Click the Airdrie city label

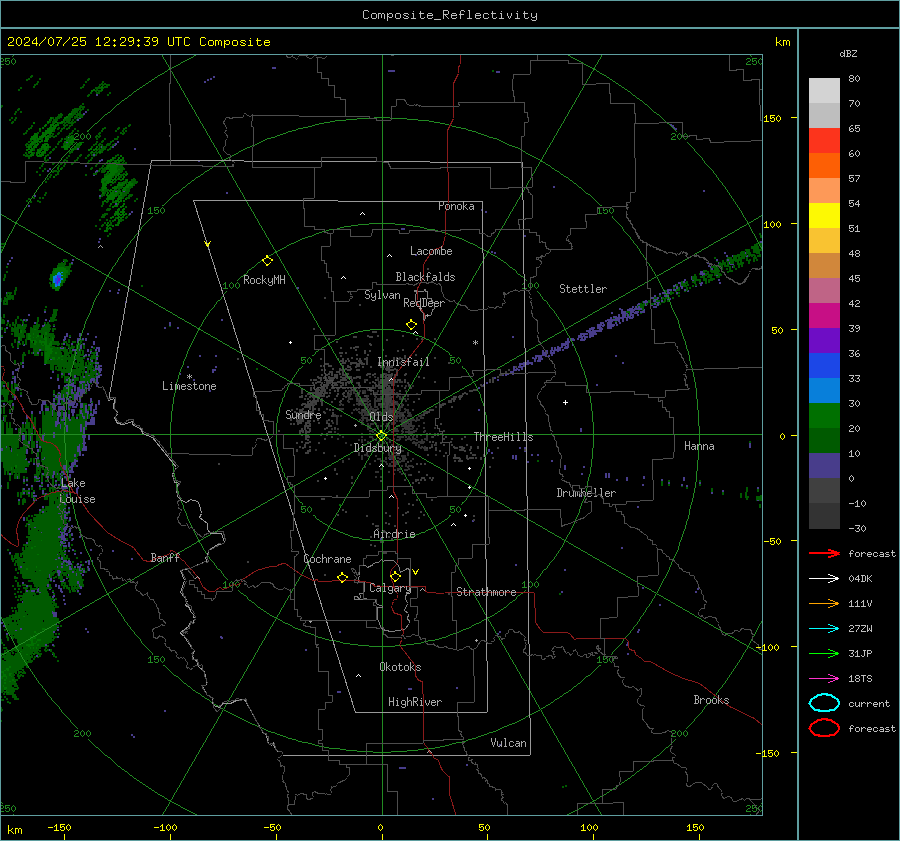[394, 534]
